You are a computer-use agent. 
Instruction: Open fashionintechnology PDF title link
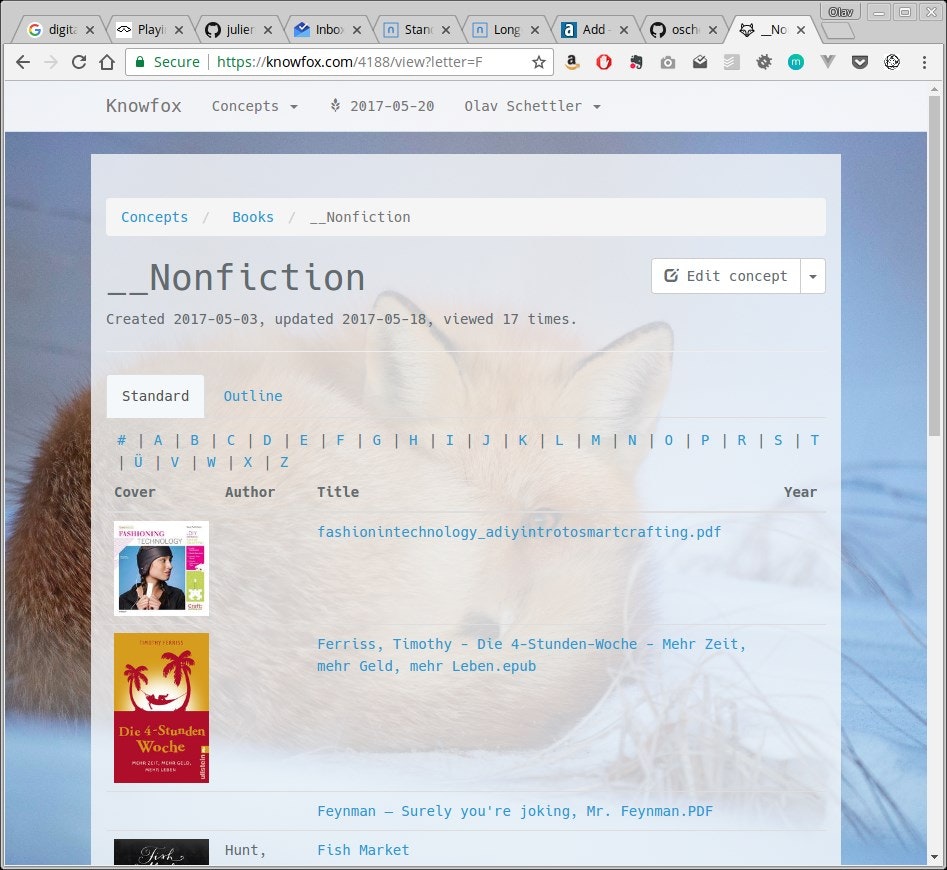[x=519, y=533]
